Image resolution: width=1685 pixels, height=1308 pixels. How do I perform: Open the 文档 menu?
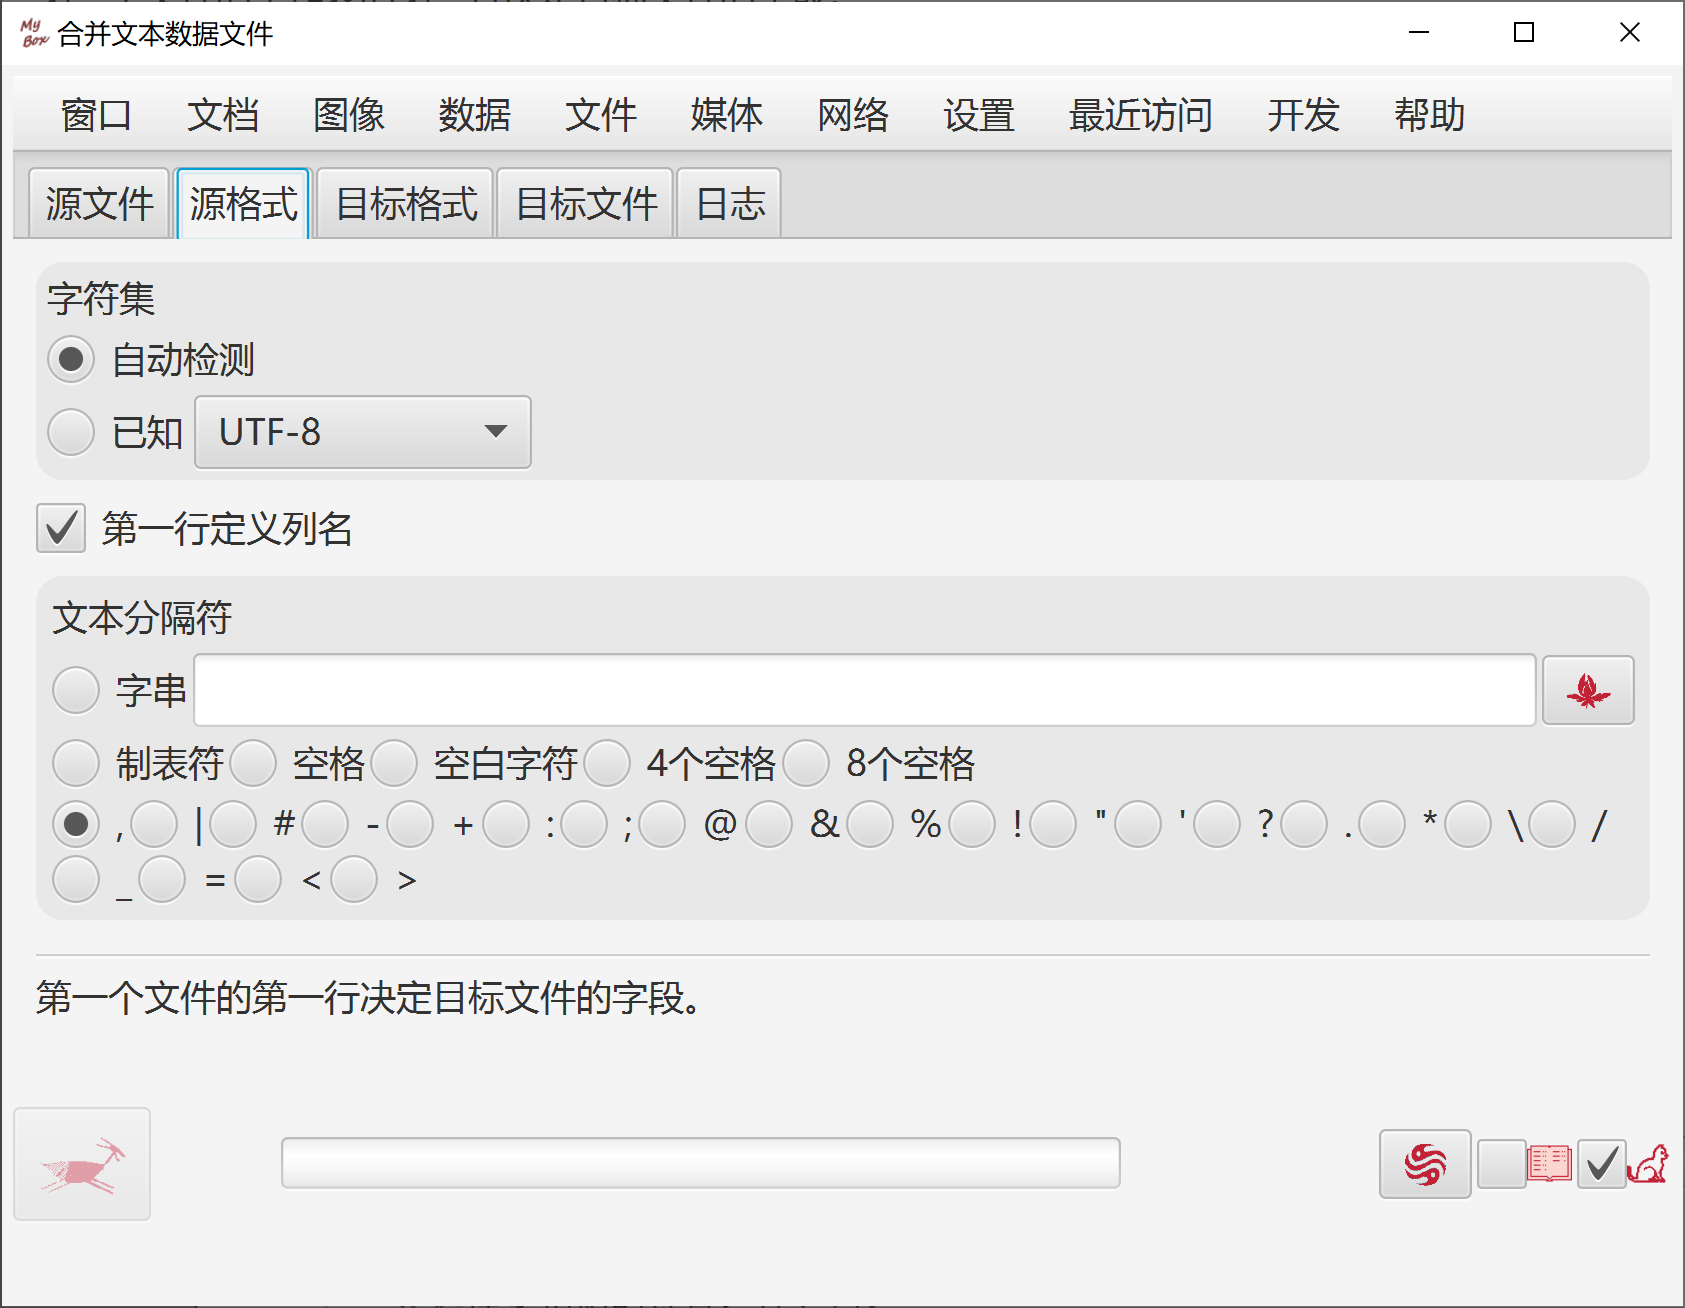[223, 115]
